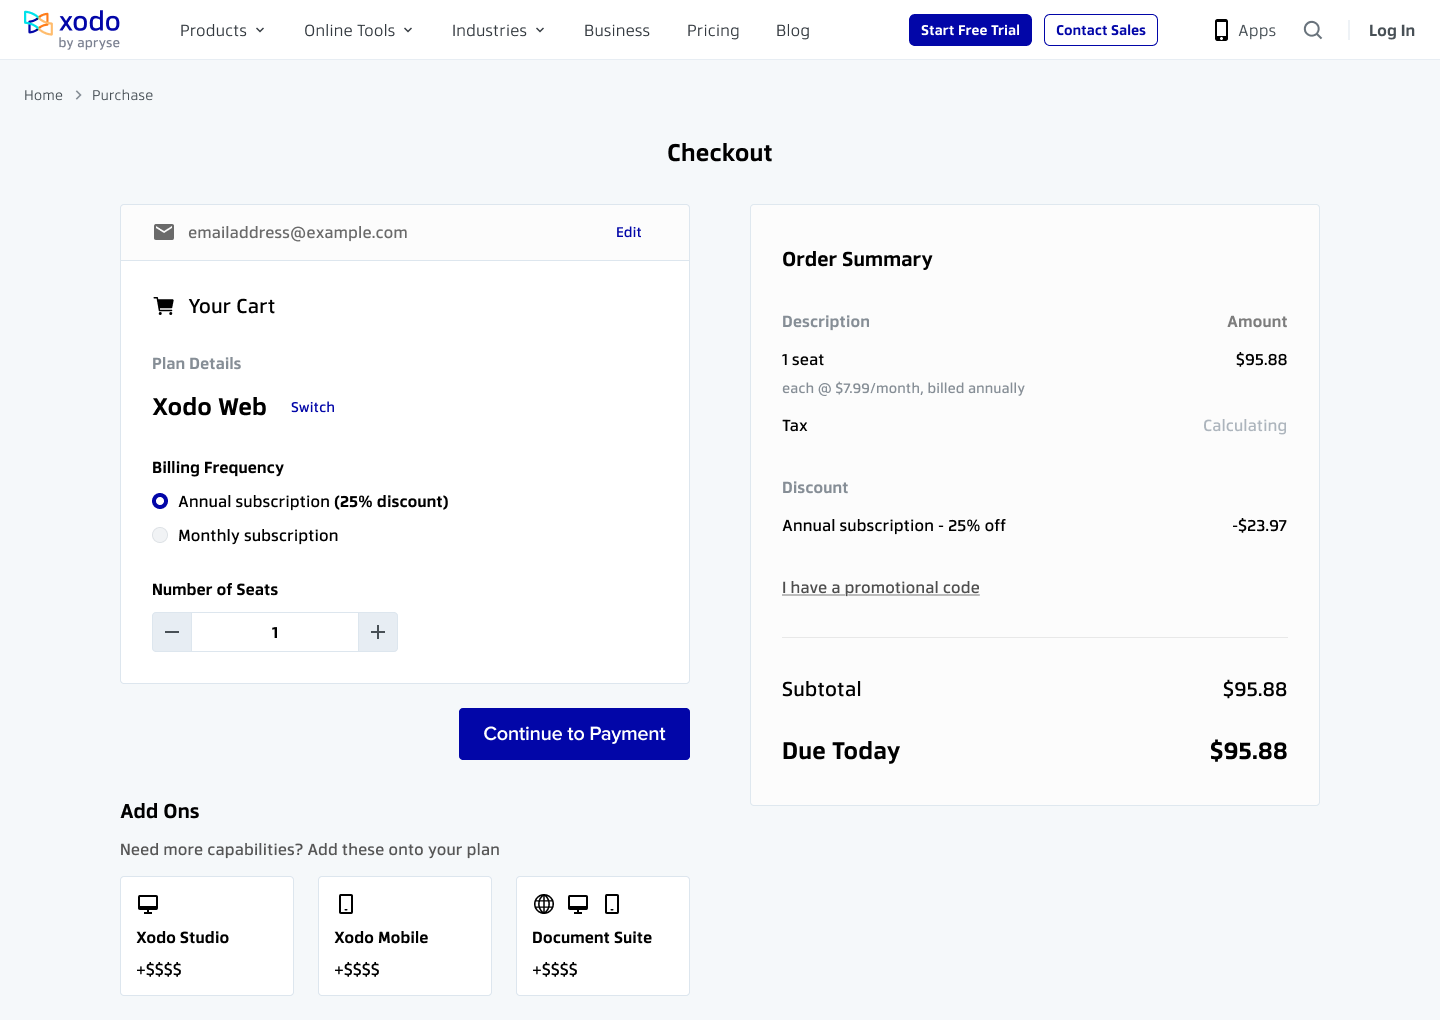This screenshot has width=1440, height=1024.
Task: Go to Home breadcrumb
Action: coord(43,95)
